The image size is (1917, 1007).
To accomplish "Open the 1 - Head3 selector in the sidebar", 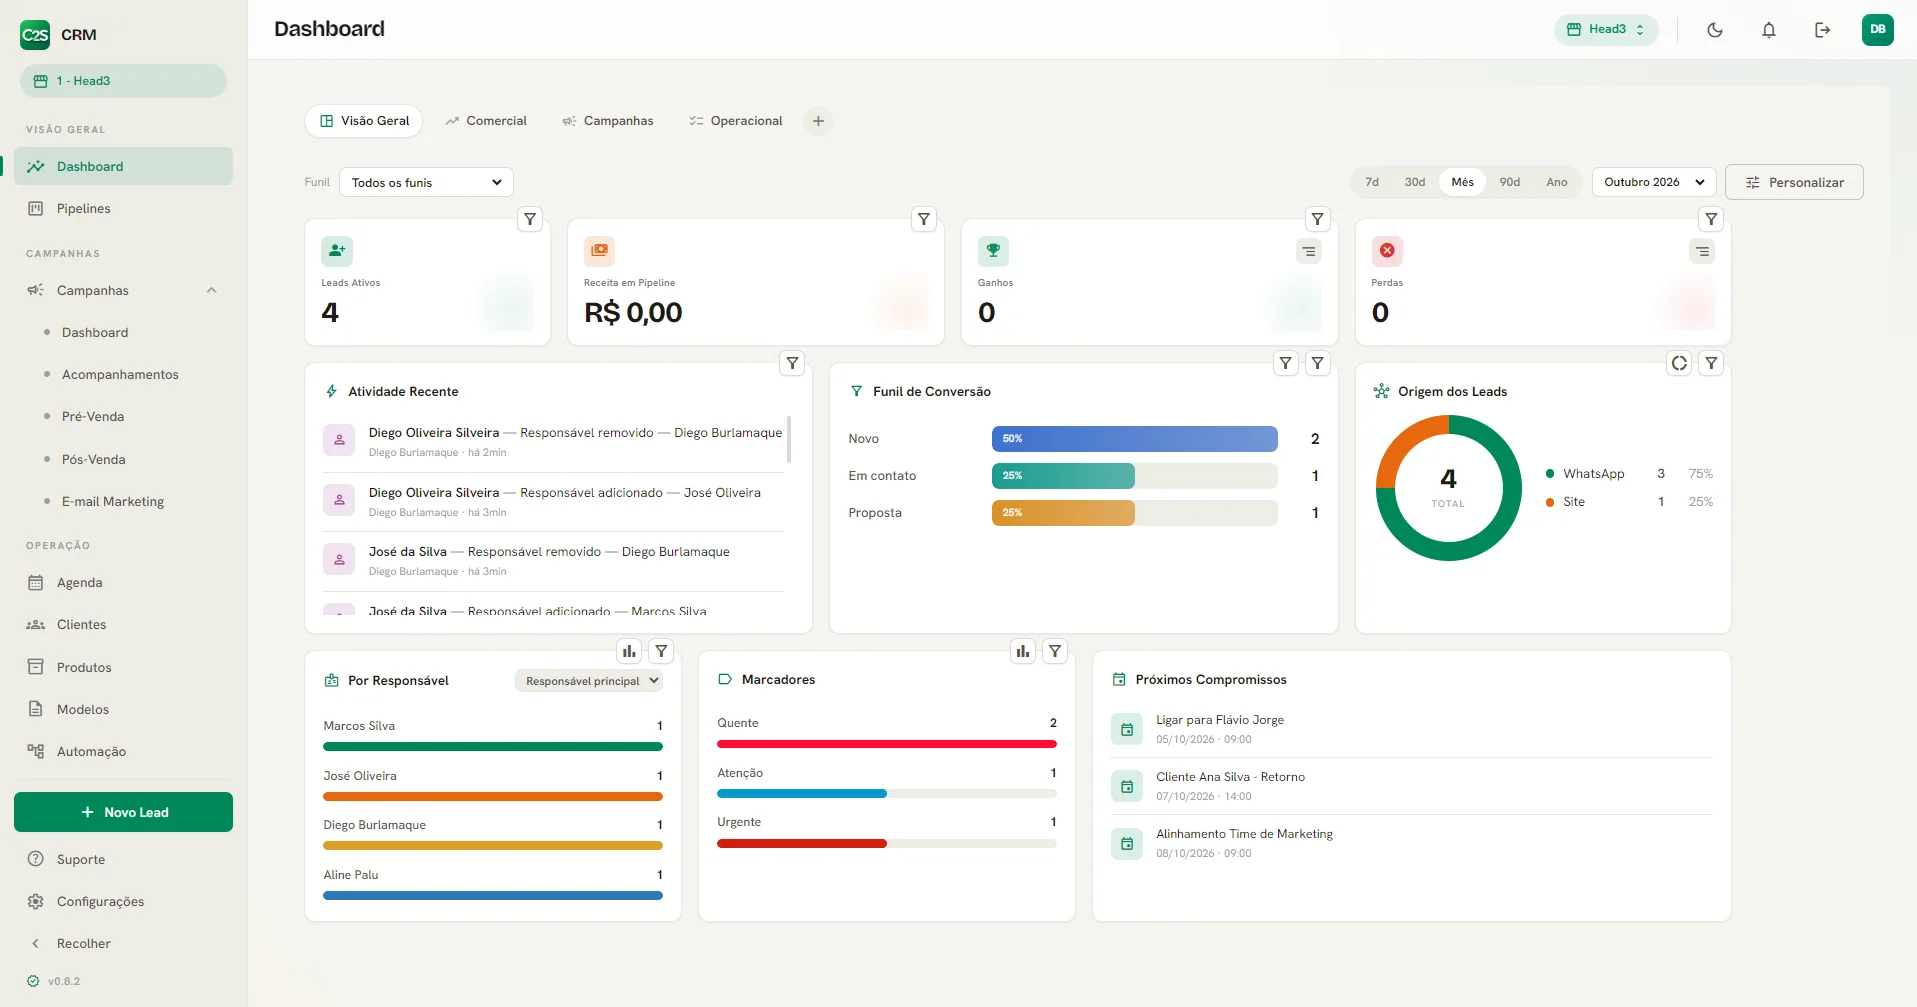I will coord(123,81).
